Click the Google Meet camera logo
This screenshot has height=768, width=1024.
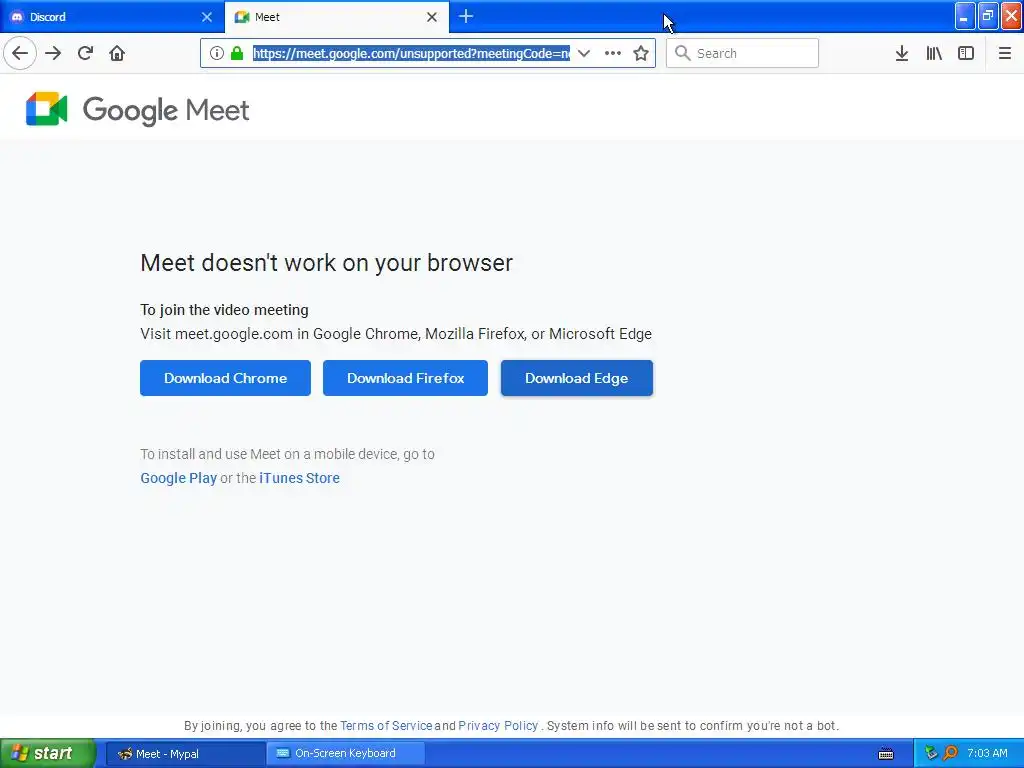(x=46, y=109)
